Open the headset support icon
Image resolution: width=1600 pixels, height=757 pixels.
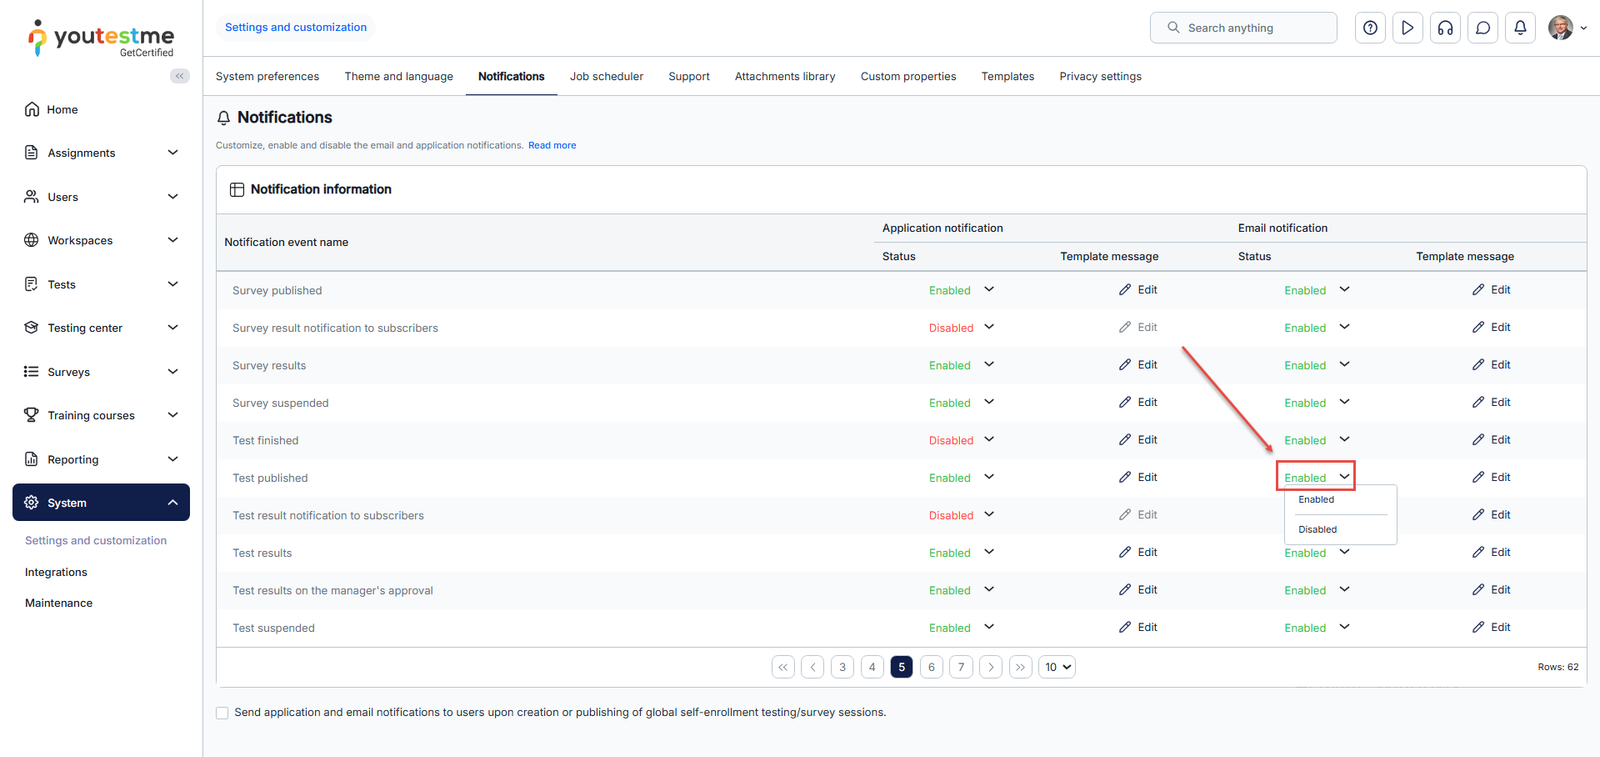pos(1445,28)
